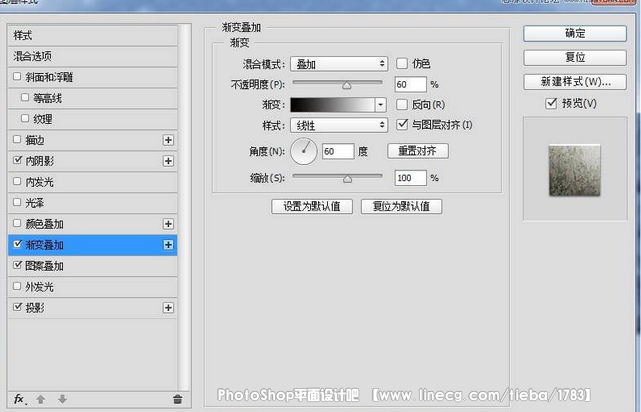Enable the 颜色叠加 checkbox
Viewport: 641px width, 412px height.
pyautogui.click(x=17, y=223)
